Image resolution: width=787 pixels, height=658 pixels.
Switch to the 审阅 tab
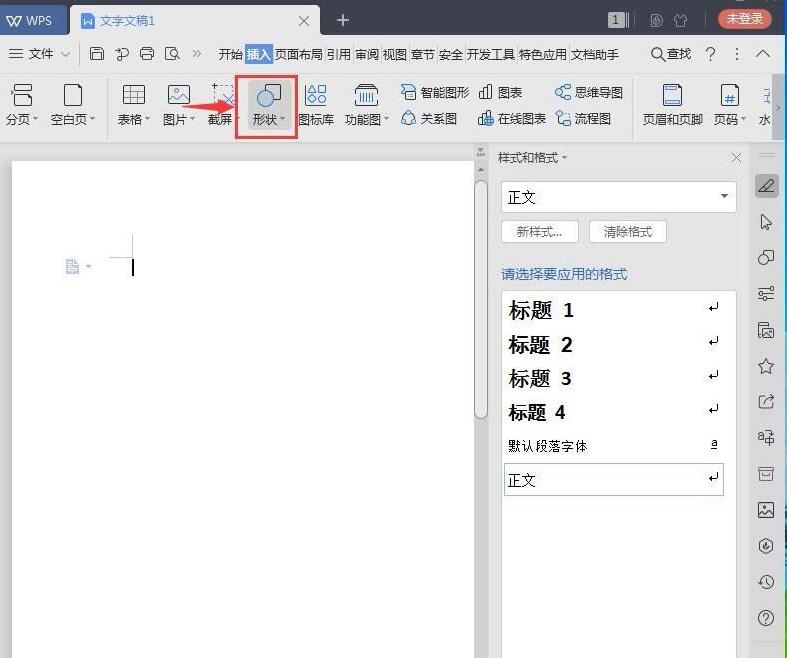click(x=367, y=54)
